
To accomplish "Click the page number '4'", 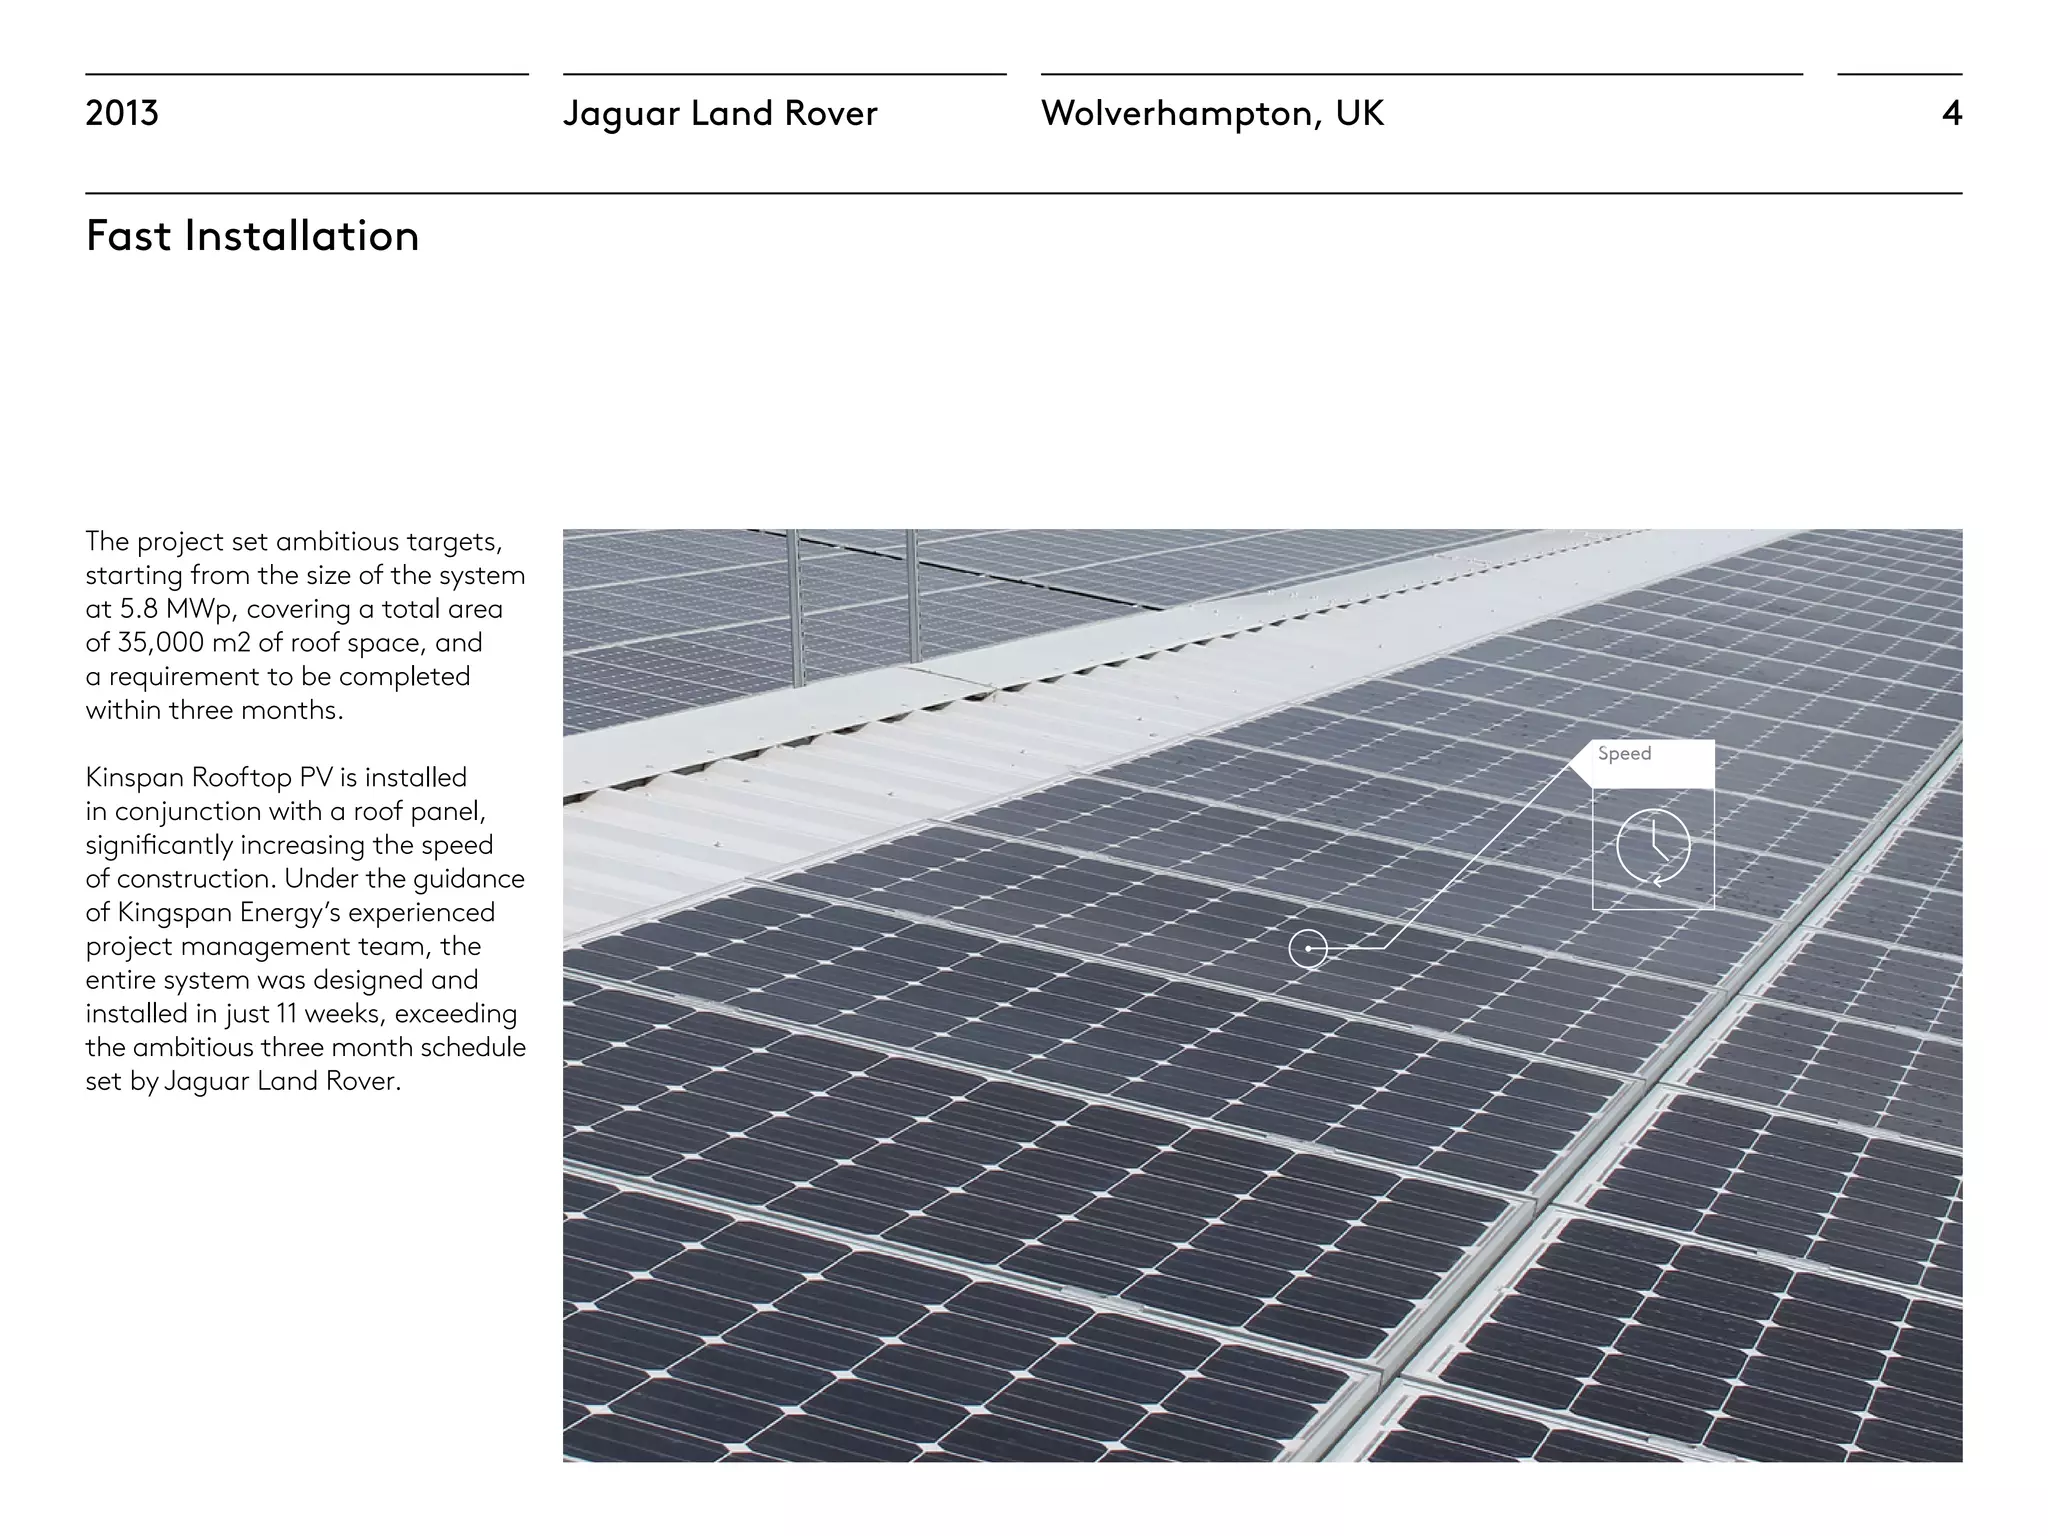I will click(1952, 113).
